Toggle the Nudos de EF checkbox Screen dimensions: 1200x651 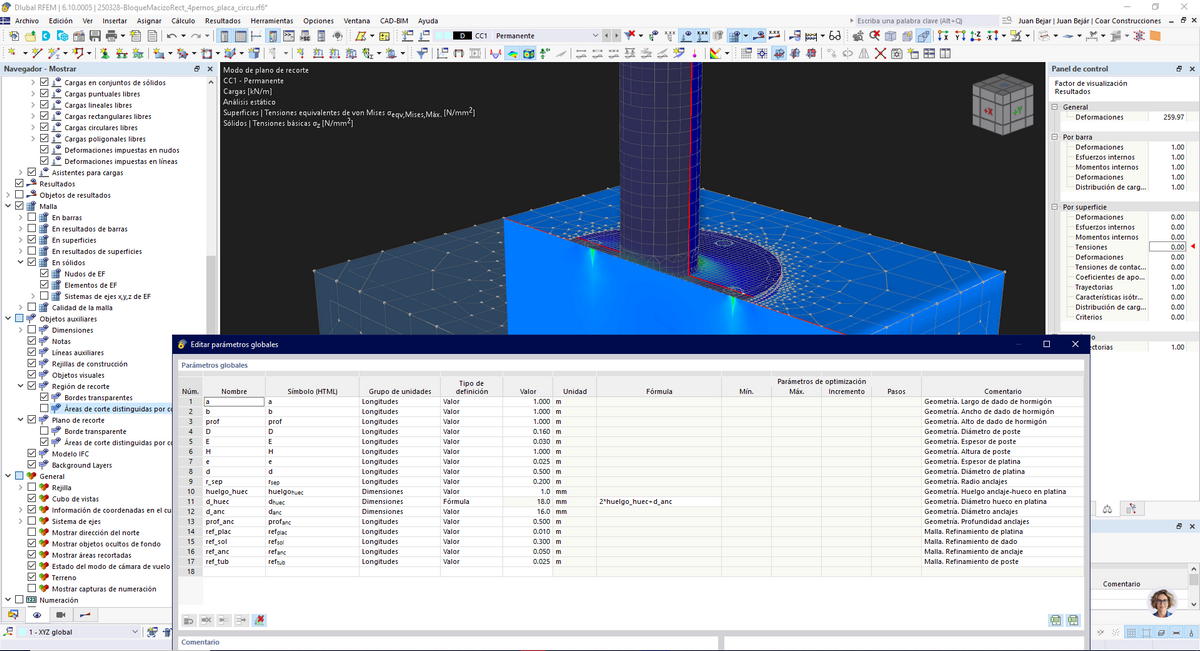click(x=44, y=274)
